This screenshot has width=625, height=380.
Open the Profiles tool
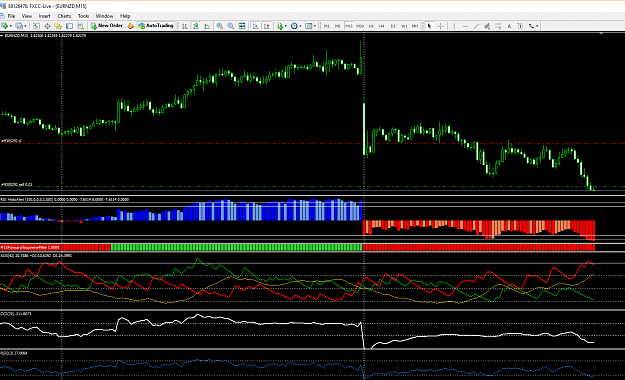tap(19, 26)
